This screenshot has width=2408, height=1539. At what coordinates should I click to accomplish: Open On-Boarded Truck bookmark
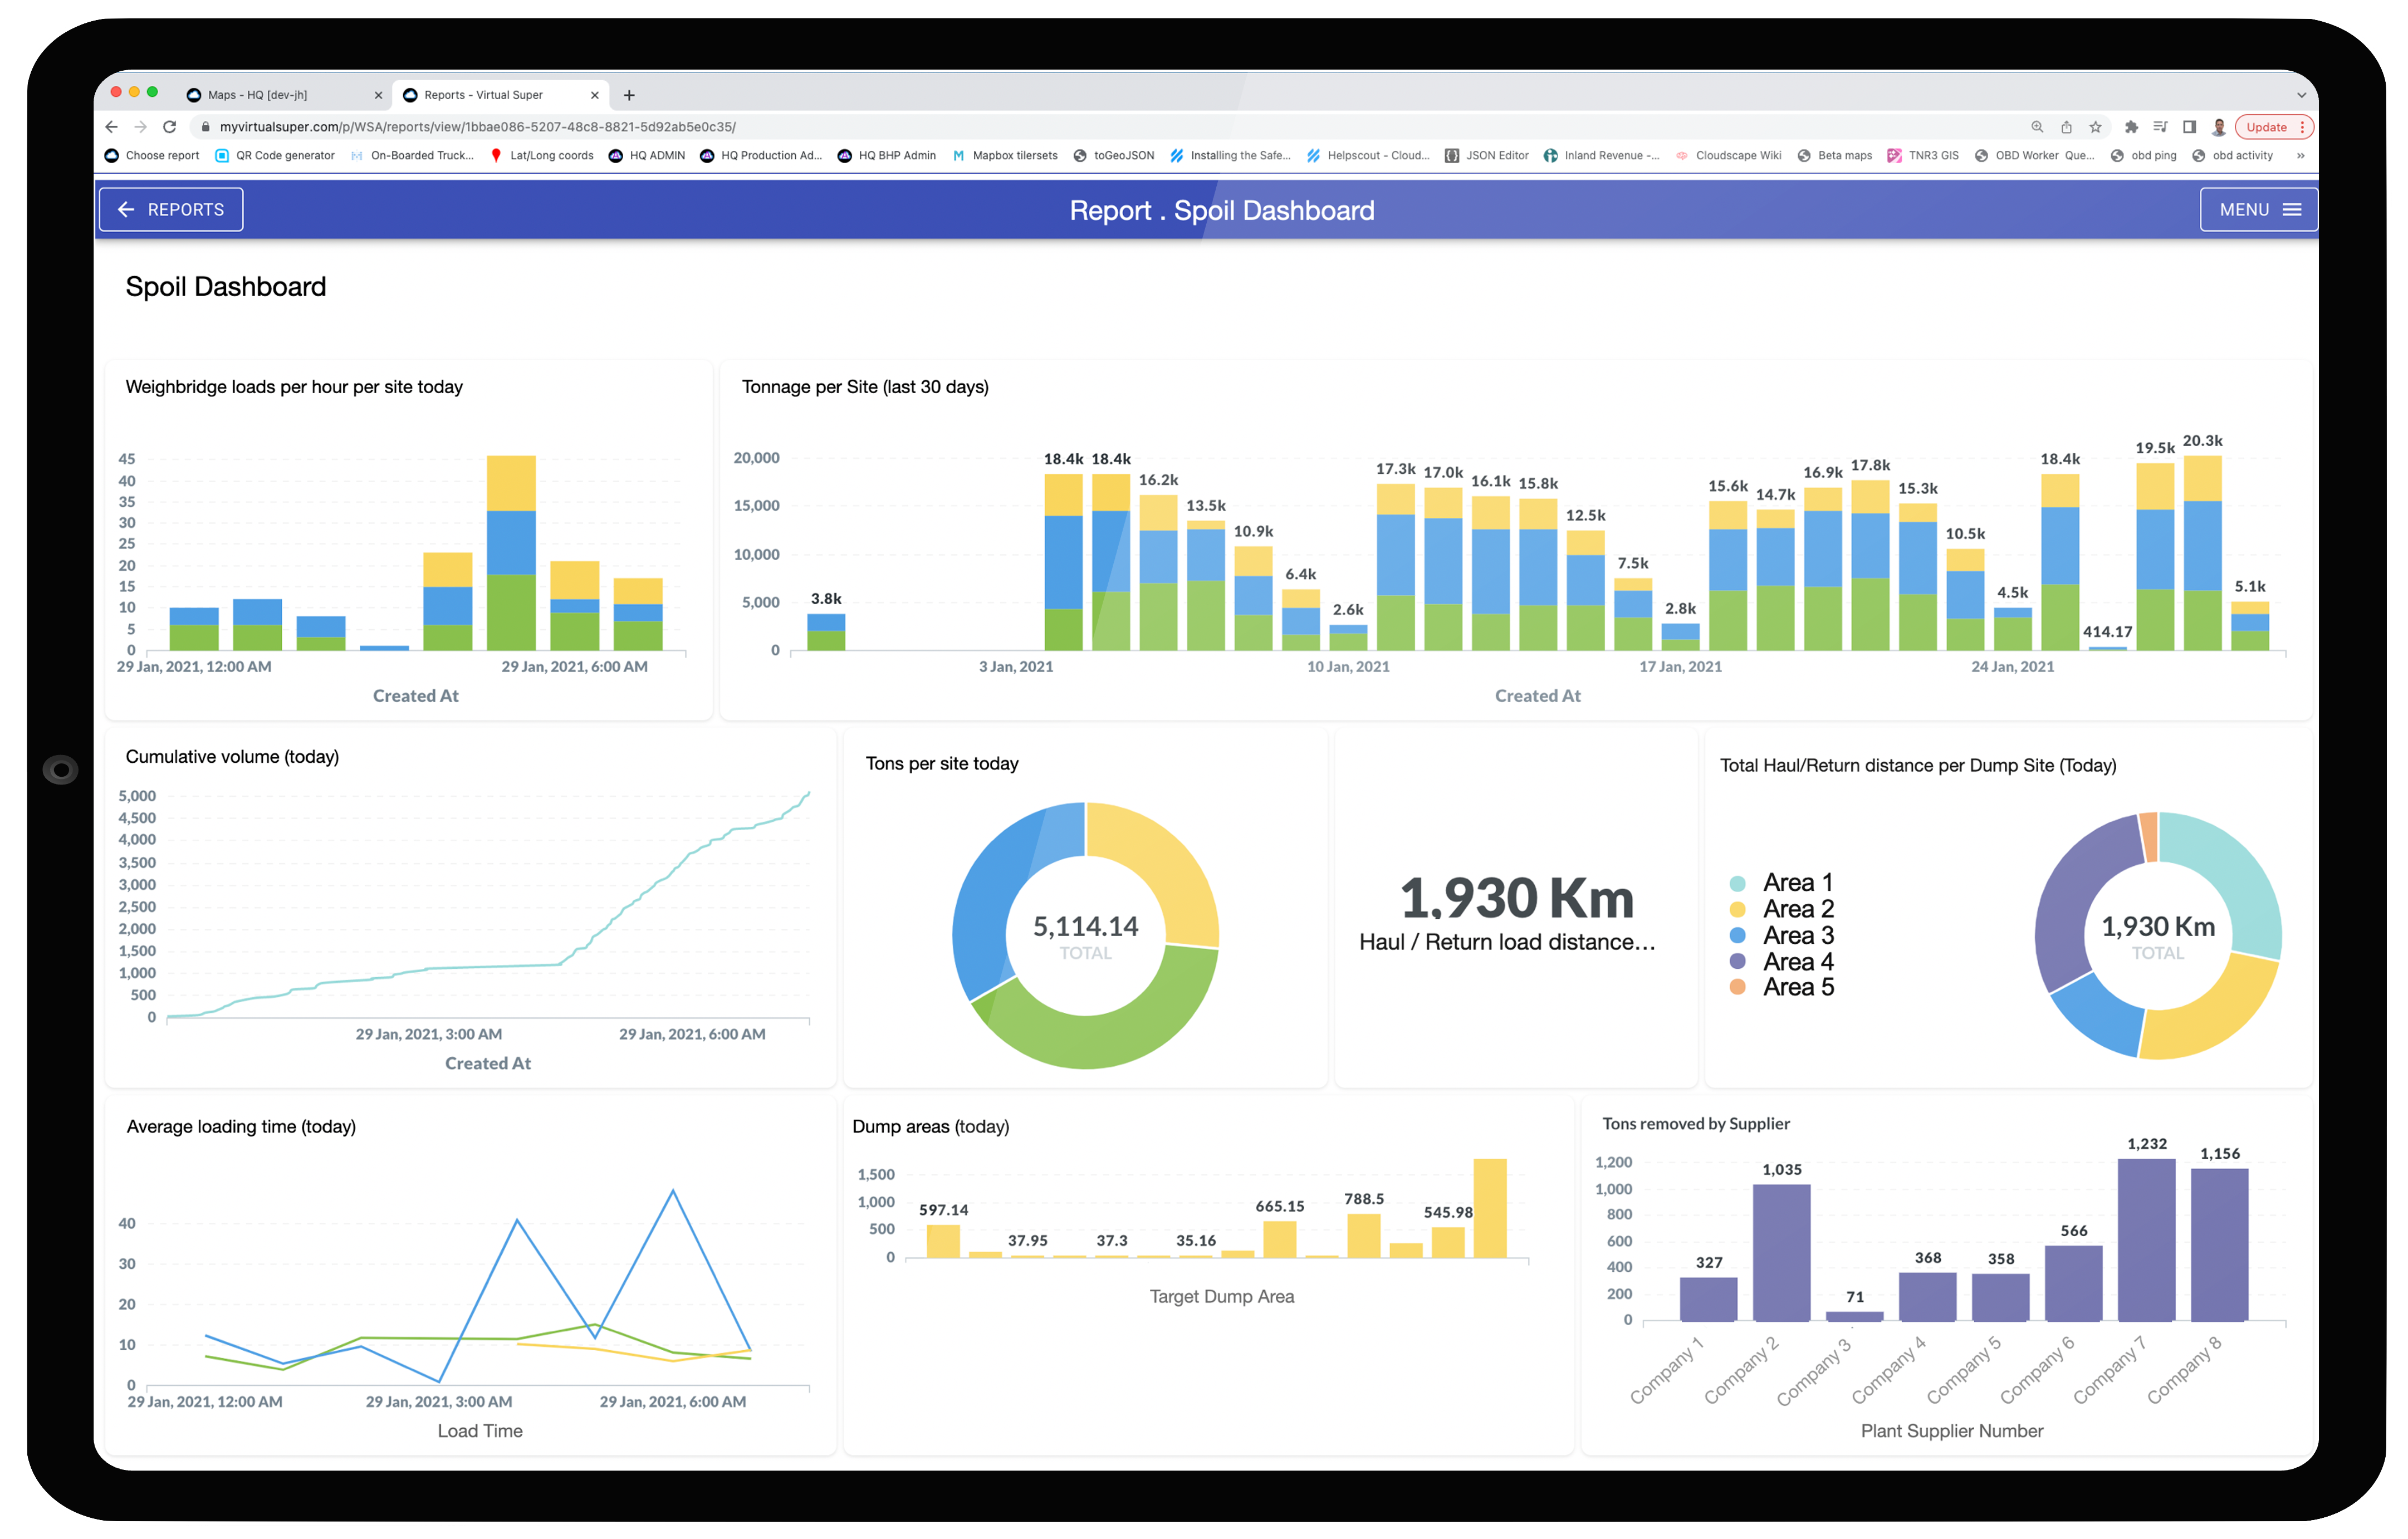point(412,156)
